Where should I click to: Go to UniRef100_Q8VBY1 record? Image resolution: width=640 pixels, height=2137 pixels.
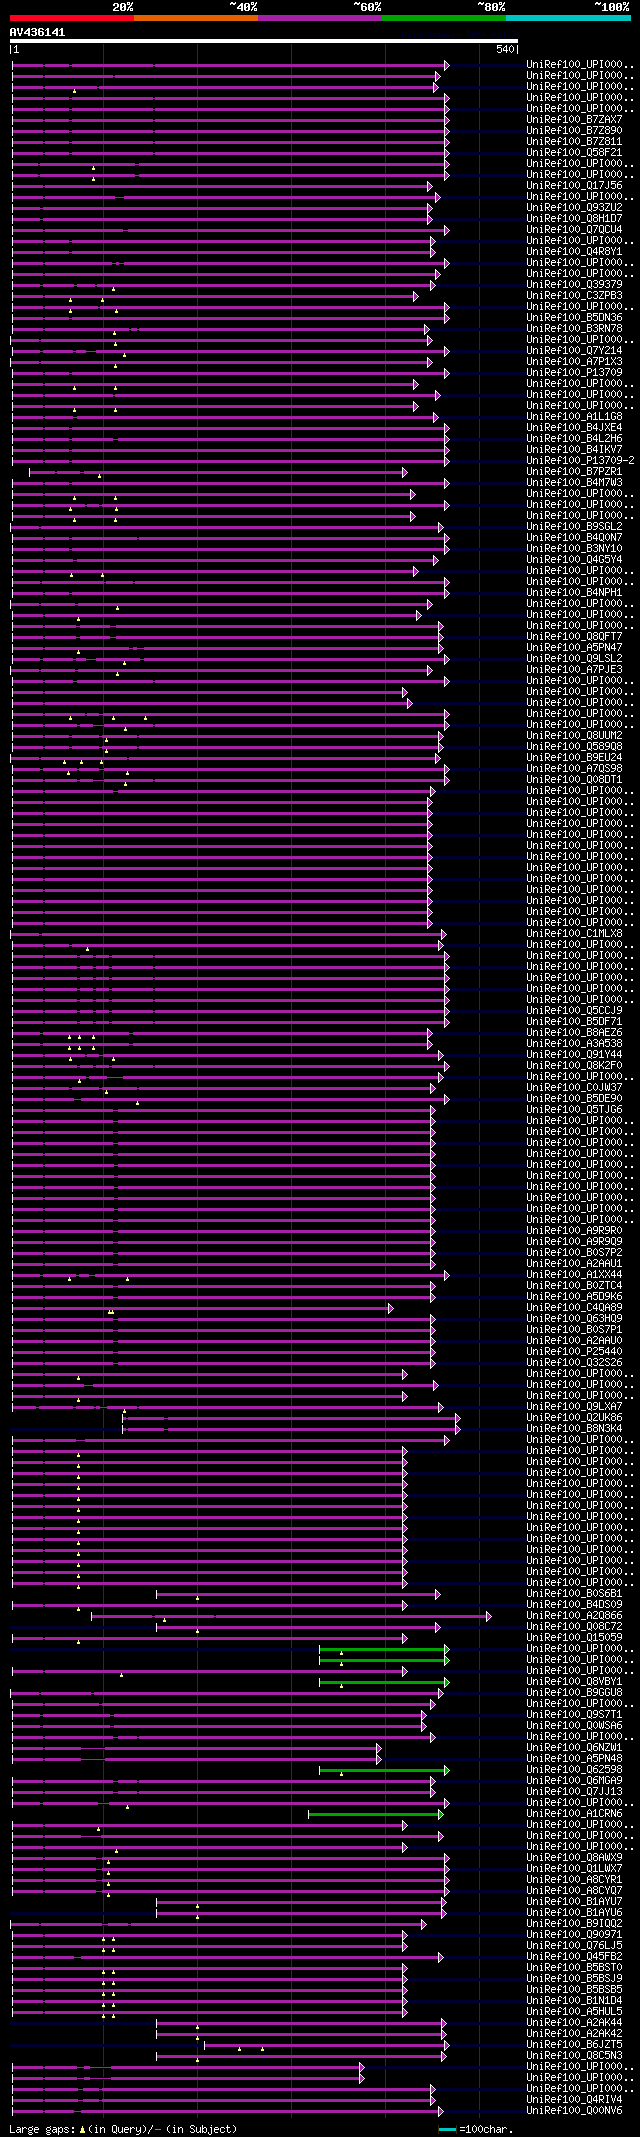tap(574, 1682)
